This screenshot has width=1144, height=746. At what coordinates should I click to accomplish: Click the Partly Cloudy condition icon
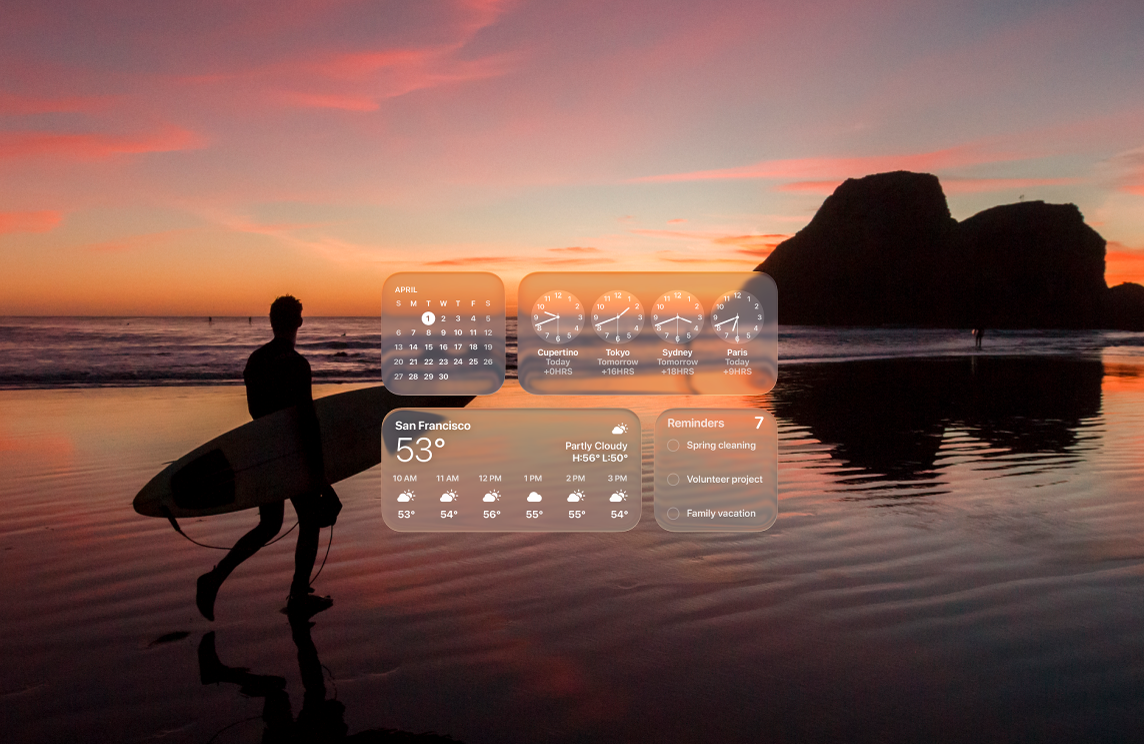point(620,428)
